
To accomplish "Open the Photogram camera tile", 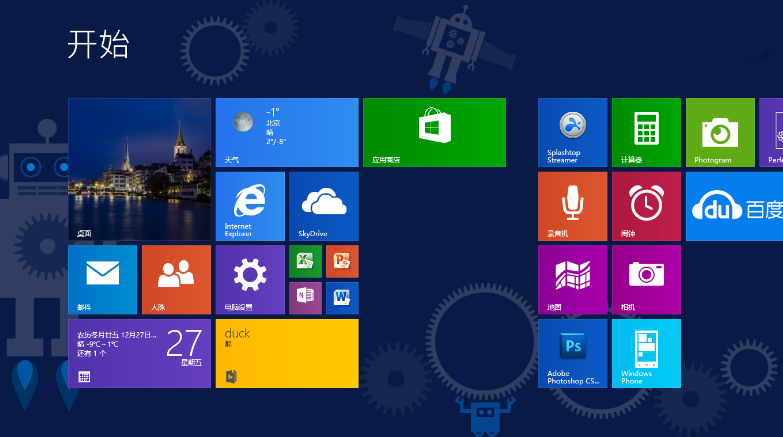I will click(720, 132).
